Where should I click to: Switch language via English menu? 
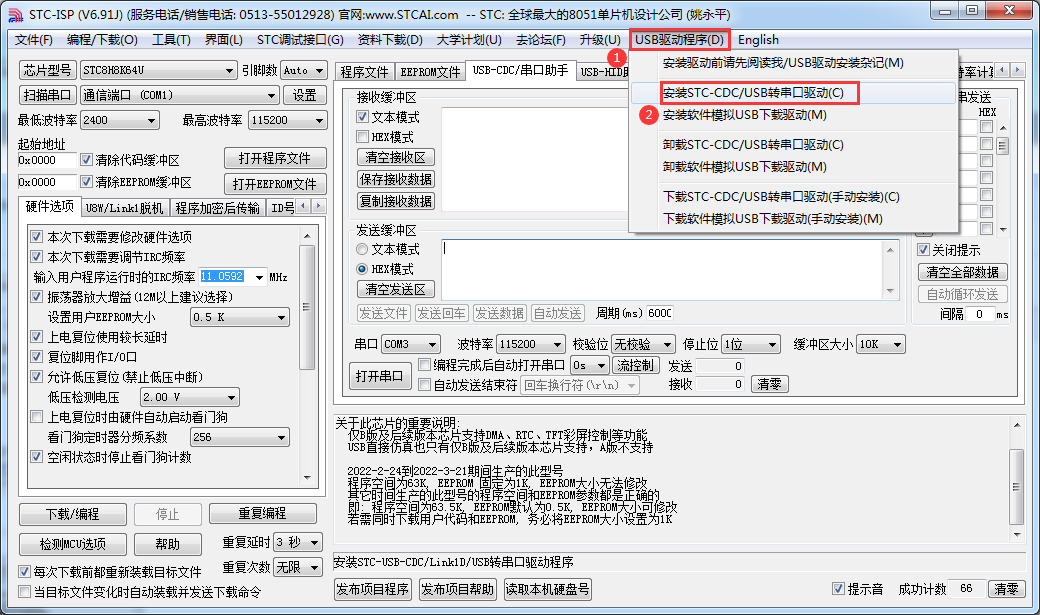click(758, 40)
